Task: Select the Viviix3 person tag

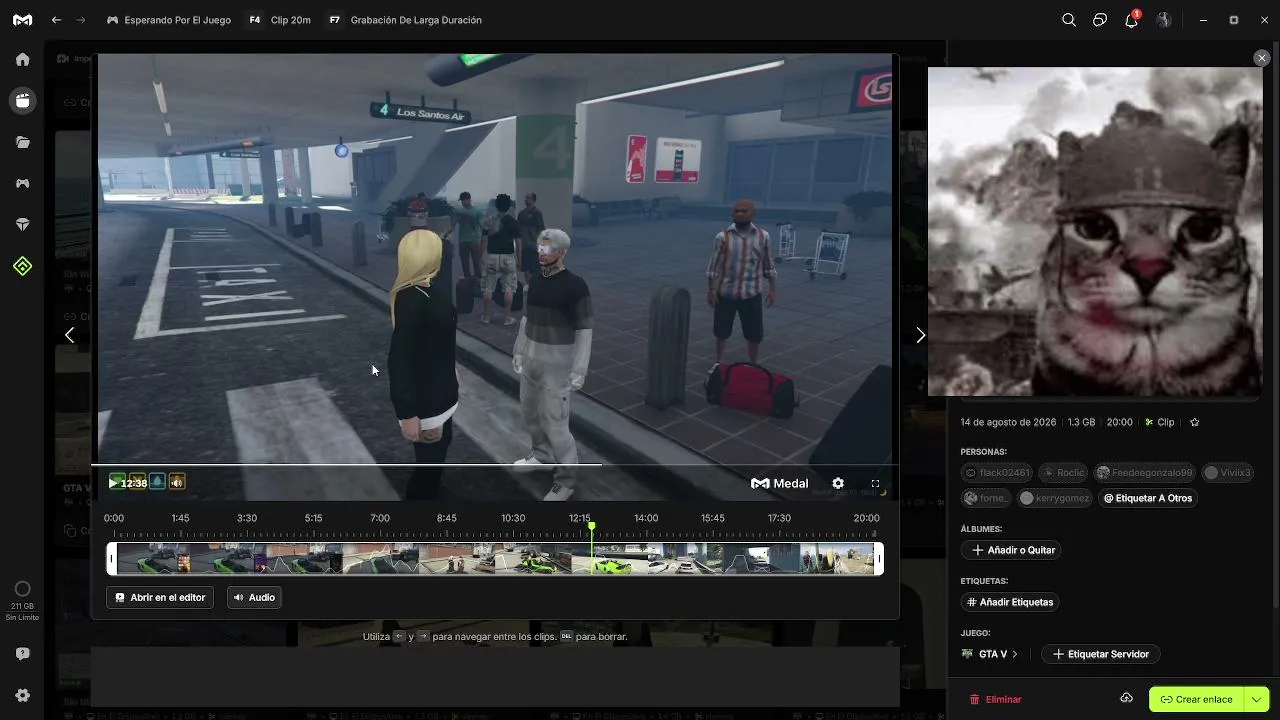Action: tap(1229, 473)
